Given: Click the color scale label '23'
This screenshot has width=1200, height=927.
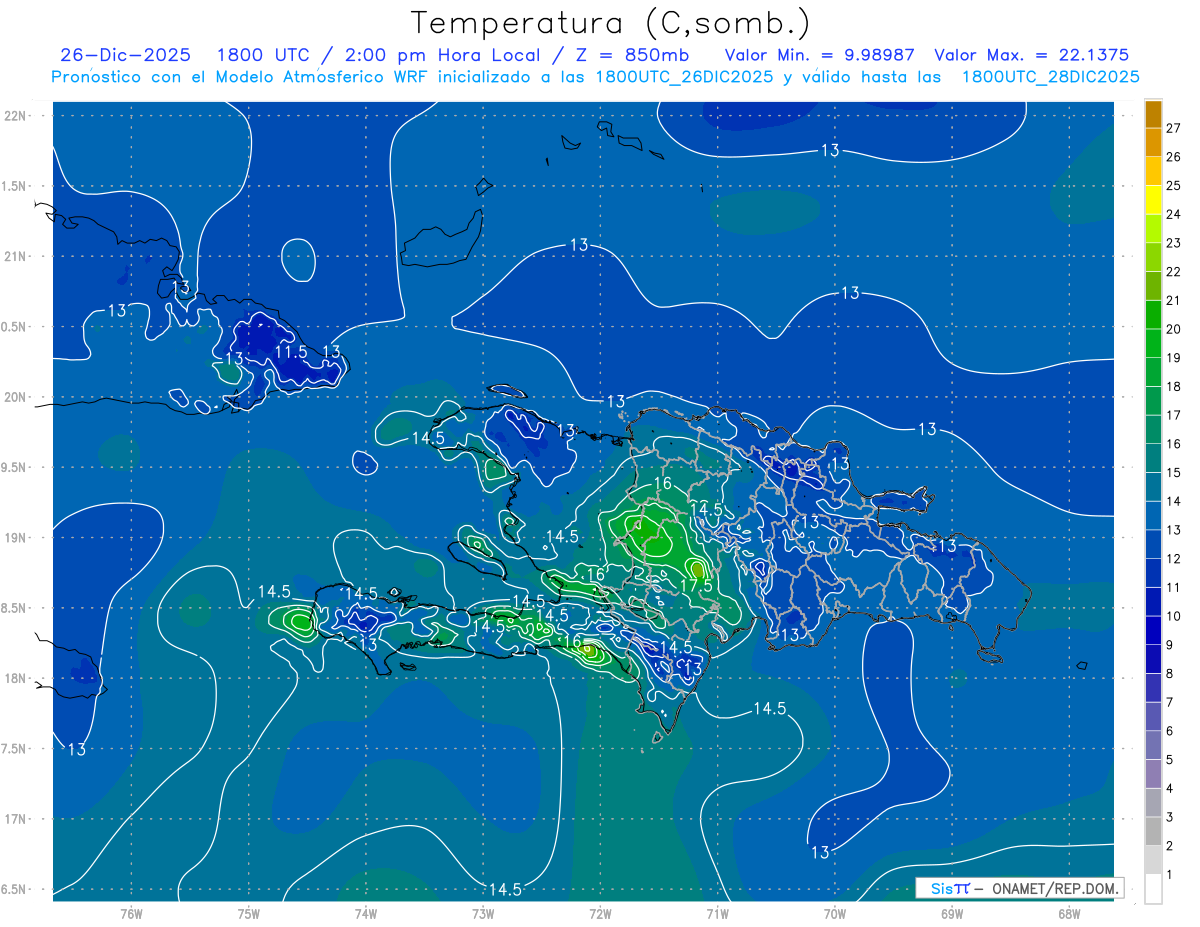Looking at the screenshot, I should pyautogui.click(x=1174, y=243).
